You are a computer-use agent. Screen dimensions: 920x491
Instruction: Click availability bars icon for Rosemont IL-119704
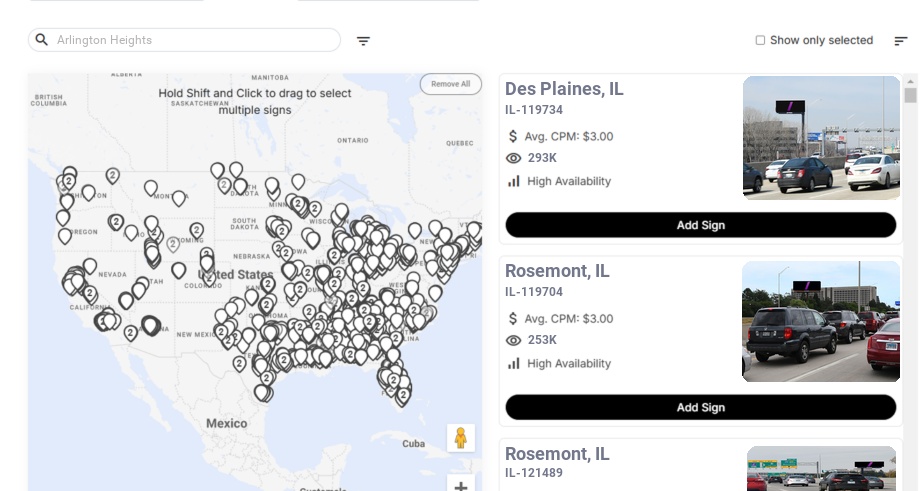(514, 363)
